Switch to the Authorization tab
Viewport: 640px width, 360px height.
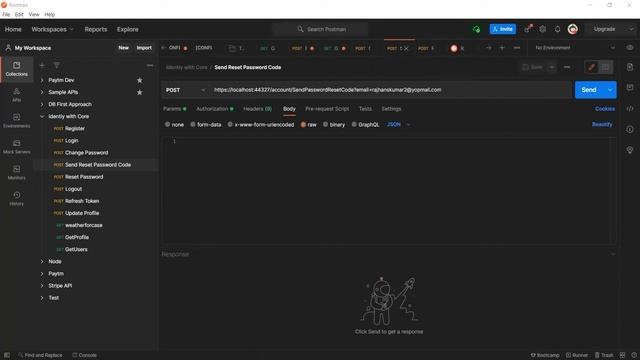click(x=215, y=109)
